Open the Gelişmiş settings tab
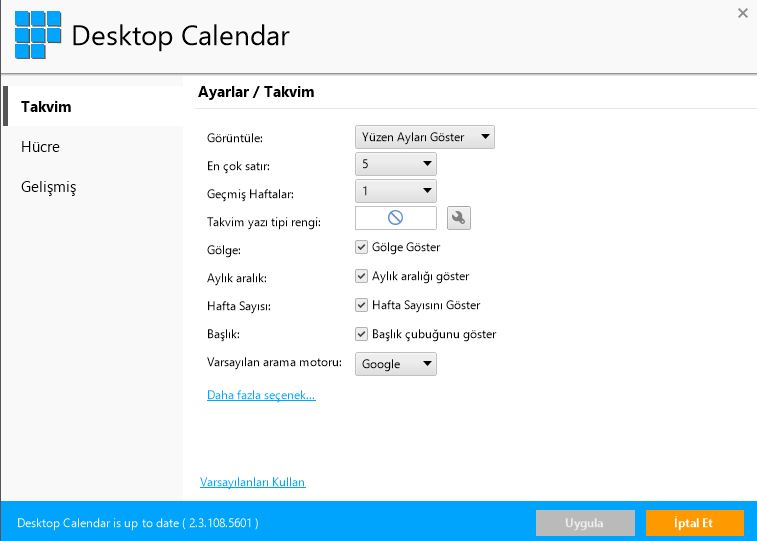The height and width of the screenshot is (541, 757). pyautogui.click(x=48, y=187)
